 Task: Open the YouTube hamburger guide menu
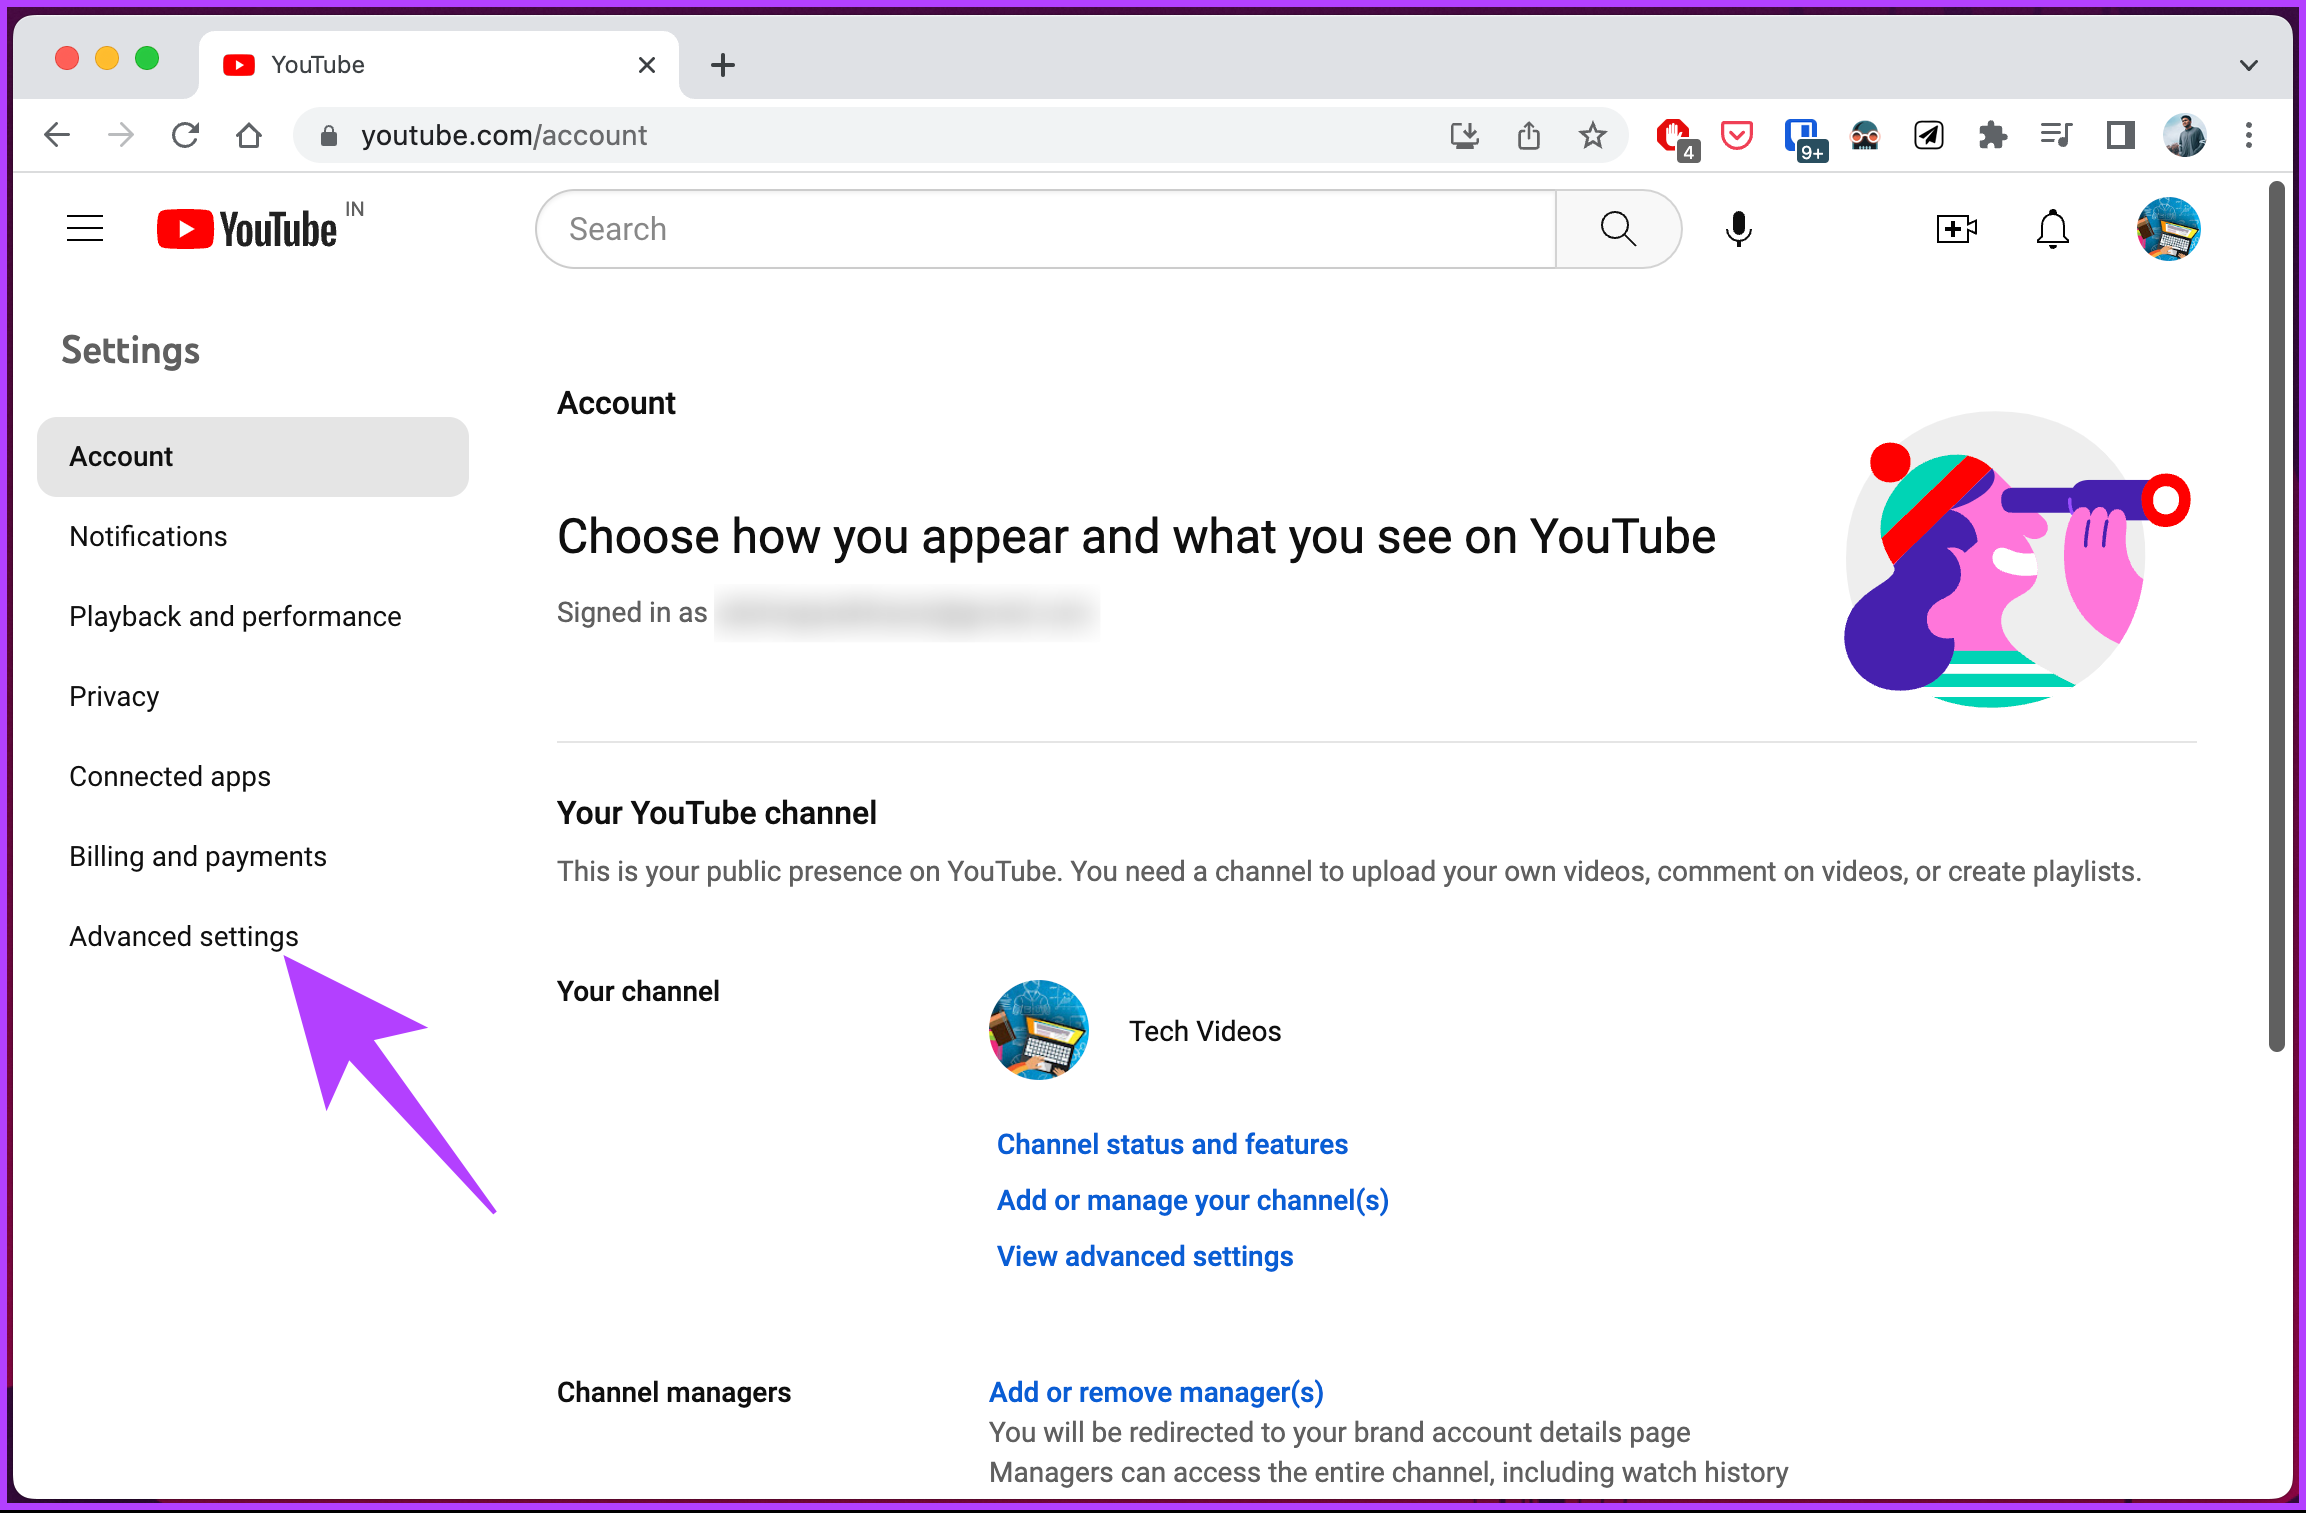(85, 229)
